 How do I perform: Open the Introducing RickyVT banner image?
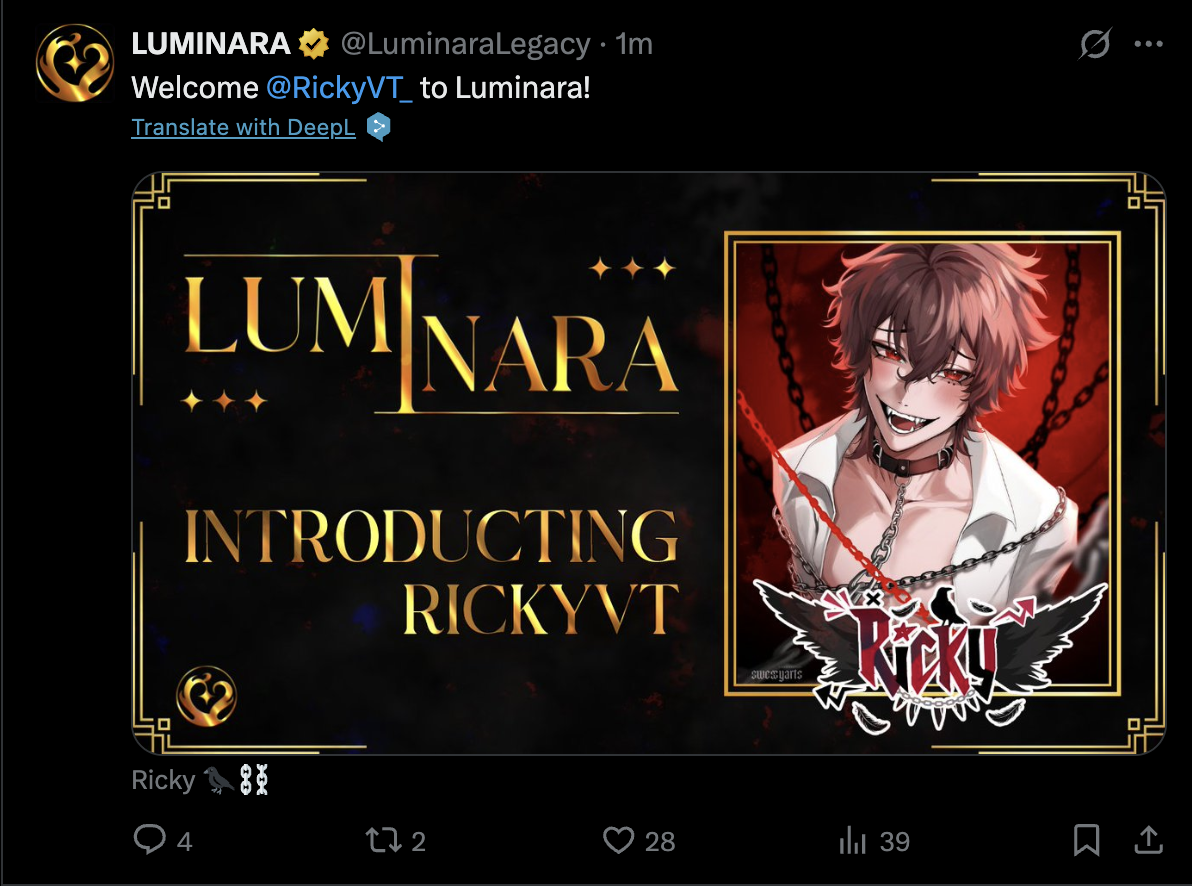[648, 463]
